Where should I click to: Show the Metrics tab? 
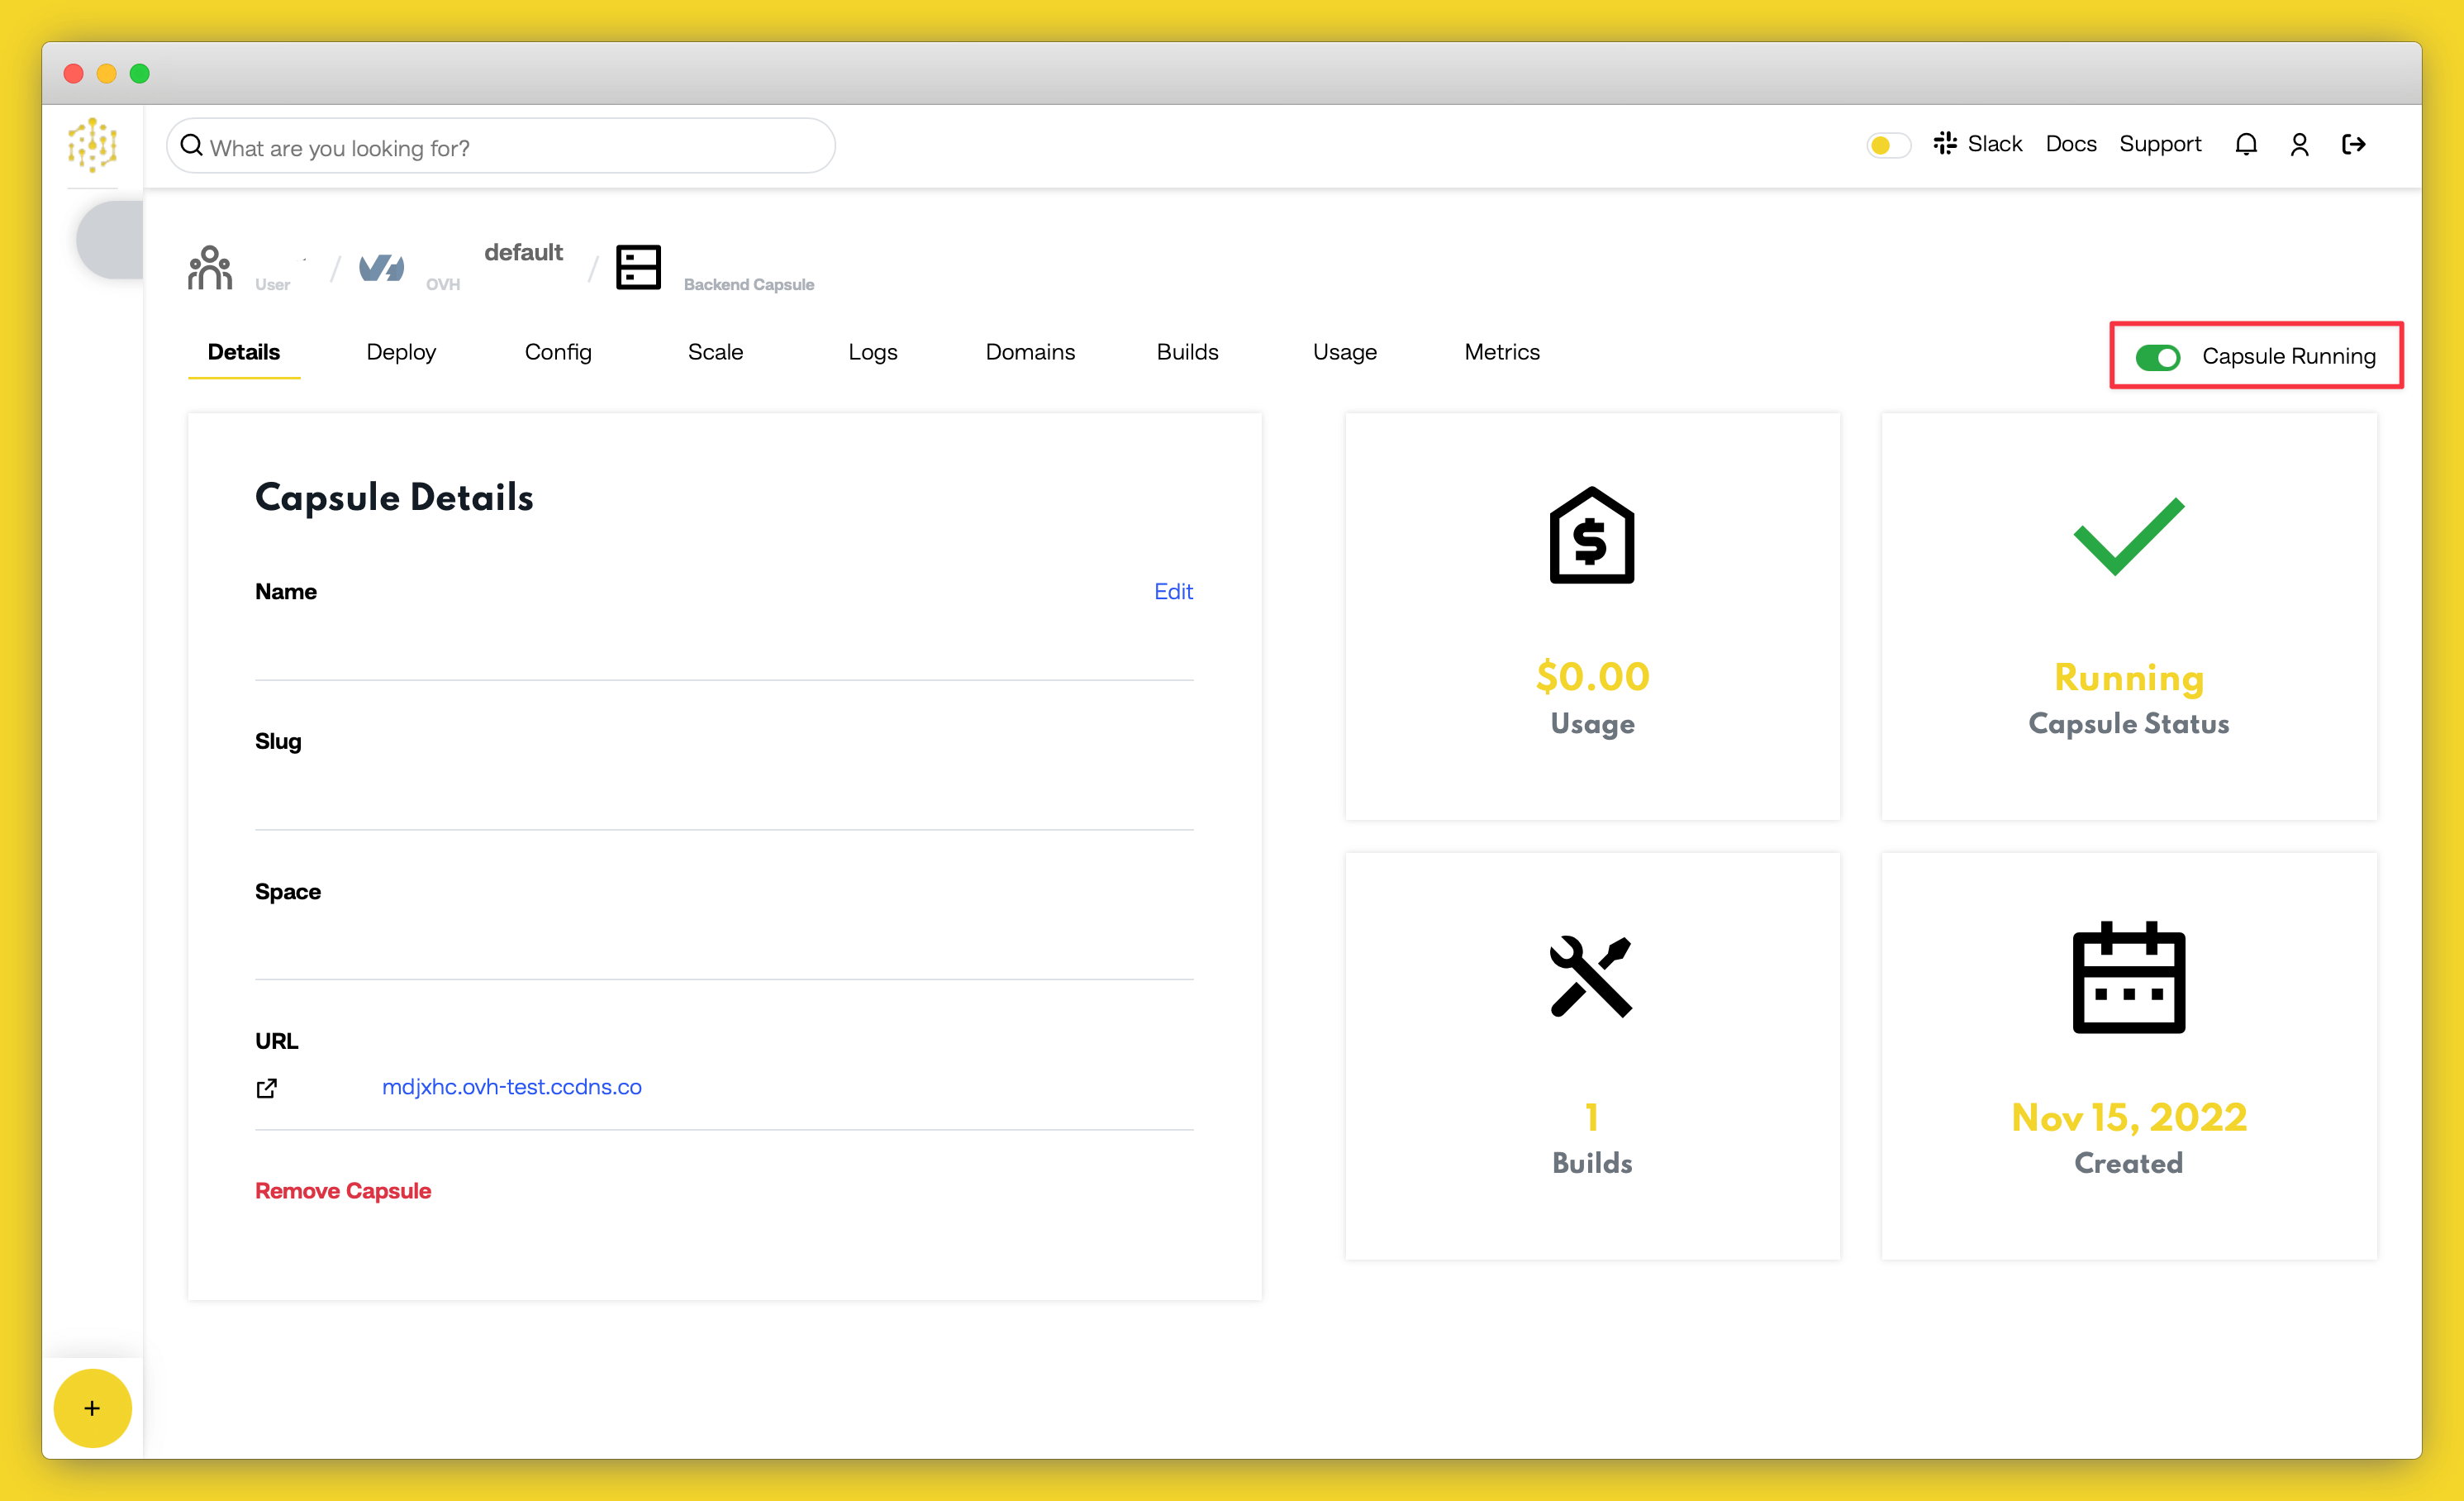click(x=1501, y=352)
